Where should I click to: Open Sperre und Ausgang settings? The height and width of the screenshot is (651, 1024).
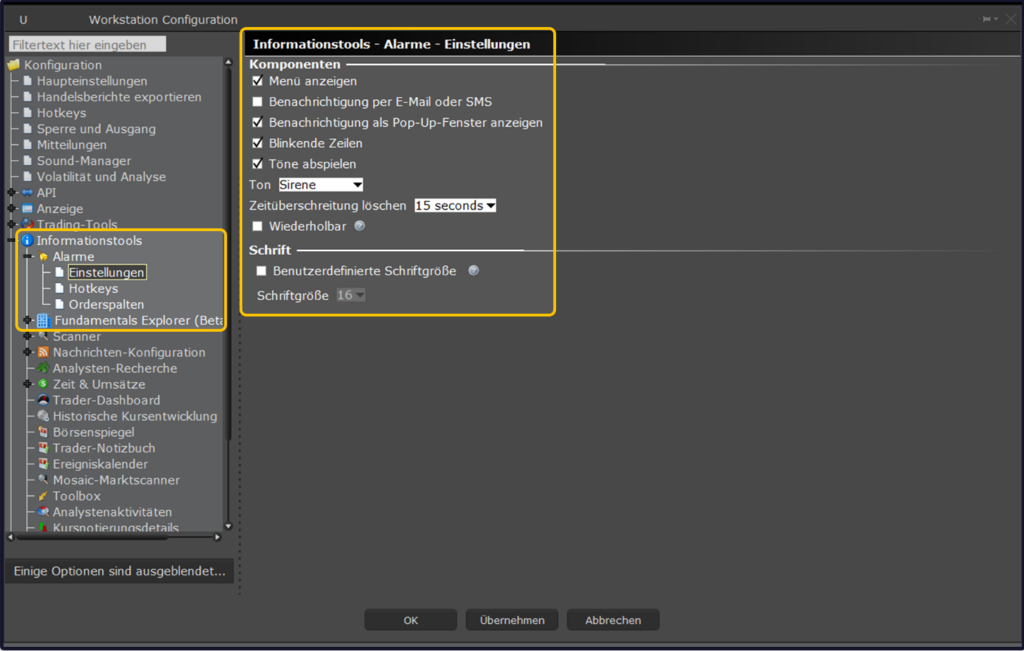click(96, 129)
